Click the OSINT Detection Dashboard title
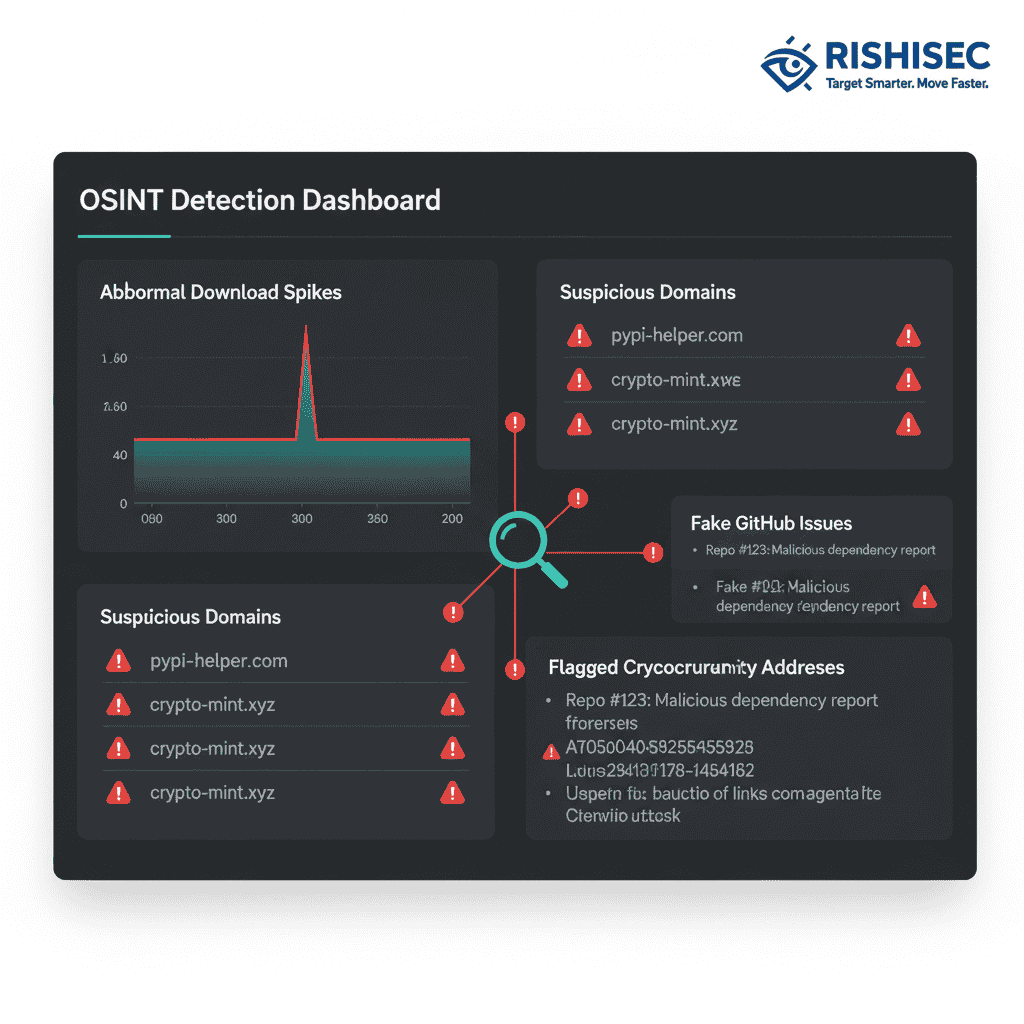The image size is (1024, 1024). [260, 200]
